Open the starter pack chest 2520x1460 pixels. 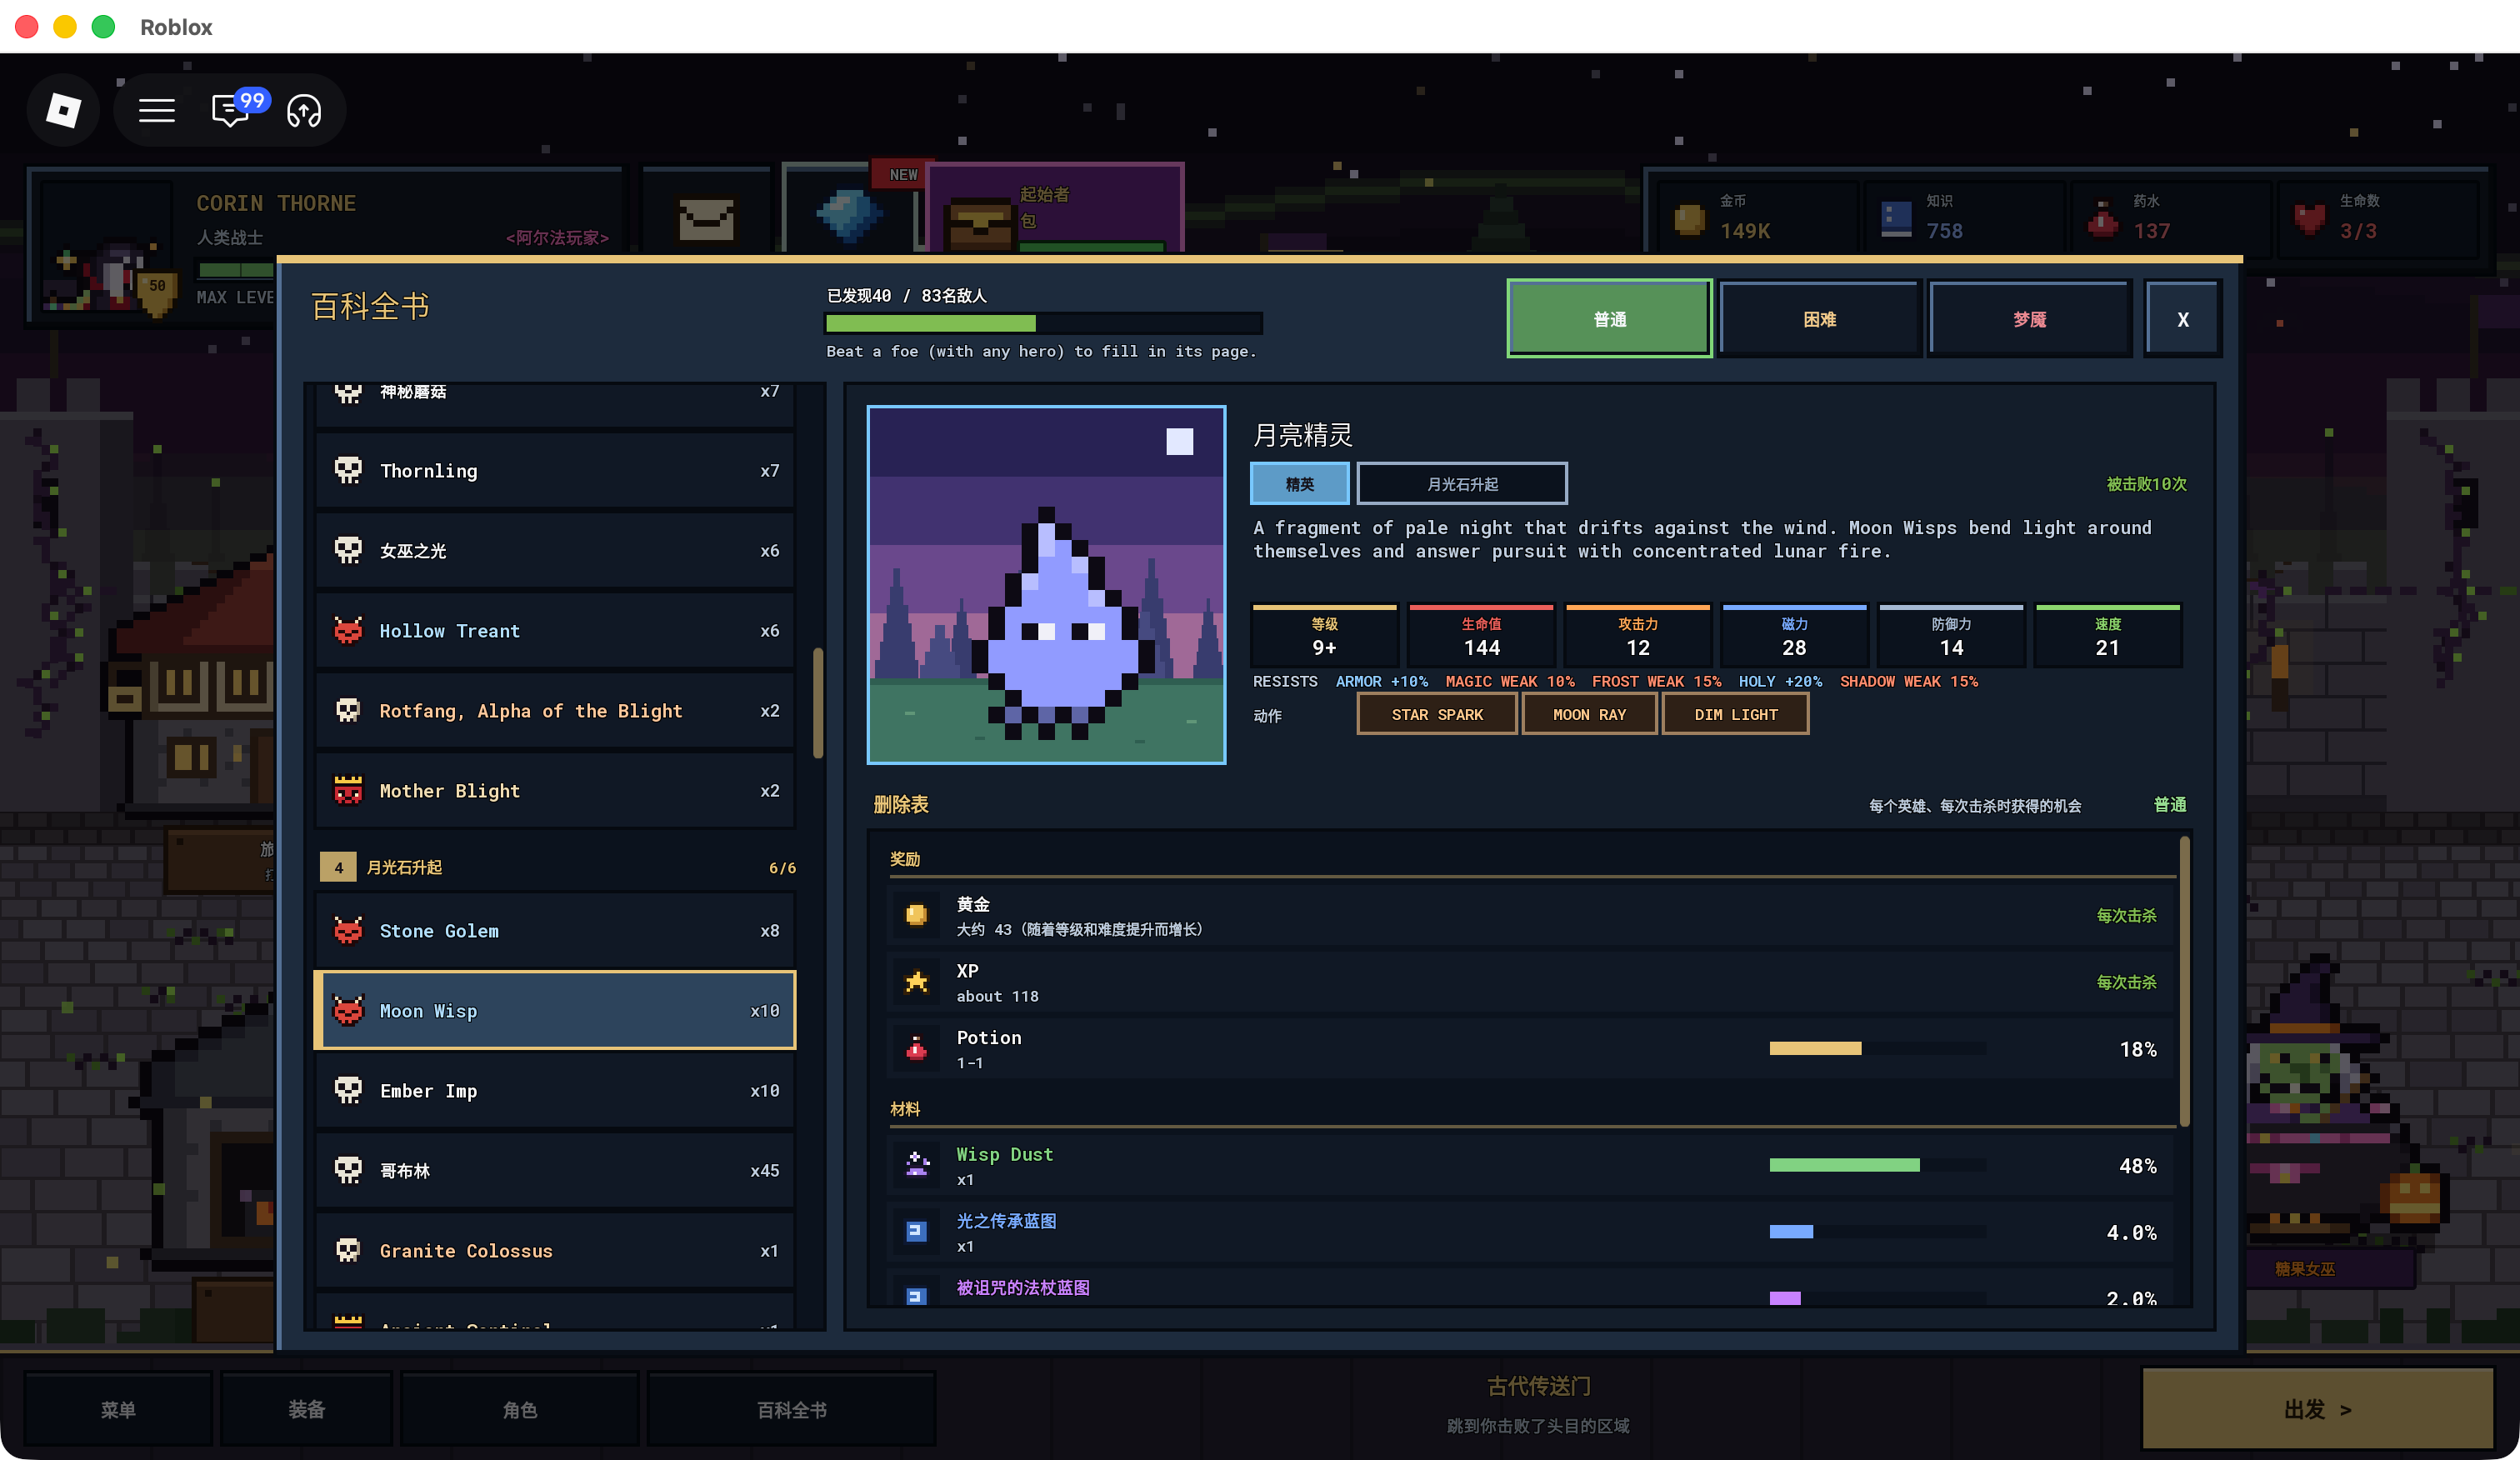pyautogui.click(x=979, y=224)
